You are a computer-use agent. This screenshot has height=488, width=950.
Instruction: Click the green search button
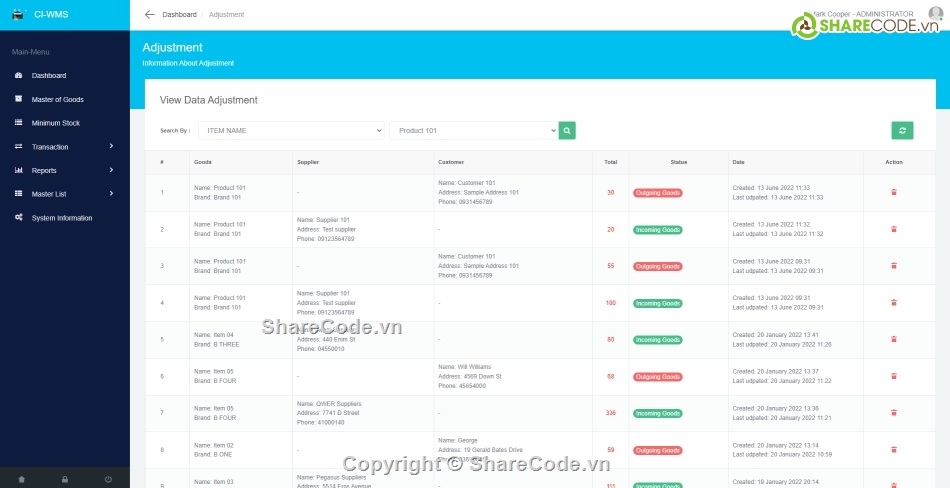[x=567, y=130]
